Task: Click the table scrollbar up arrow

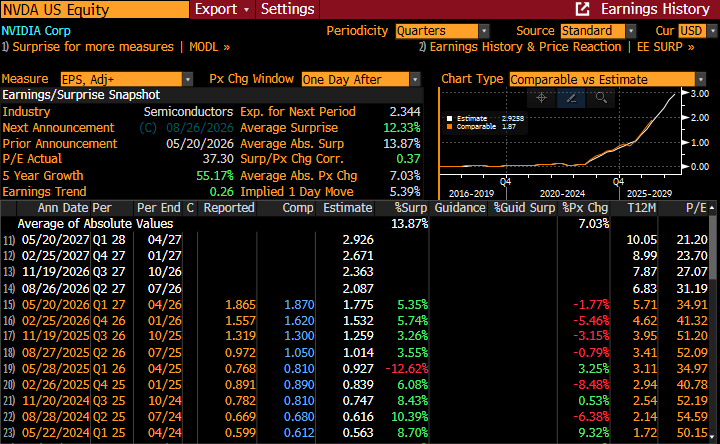Action: [x=712, y=208]
